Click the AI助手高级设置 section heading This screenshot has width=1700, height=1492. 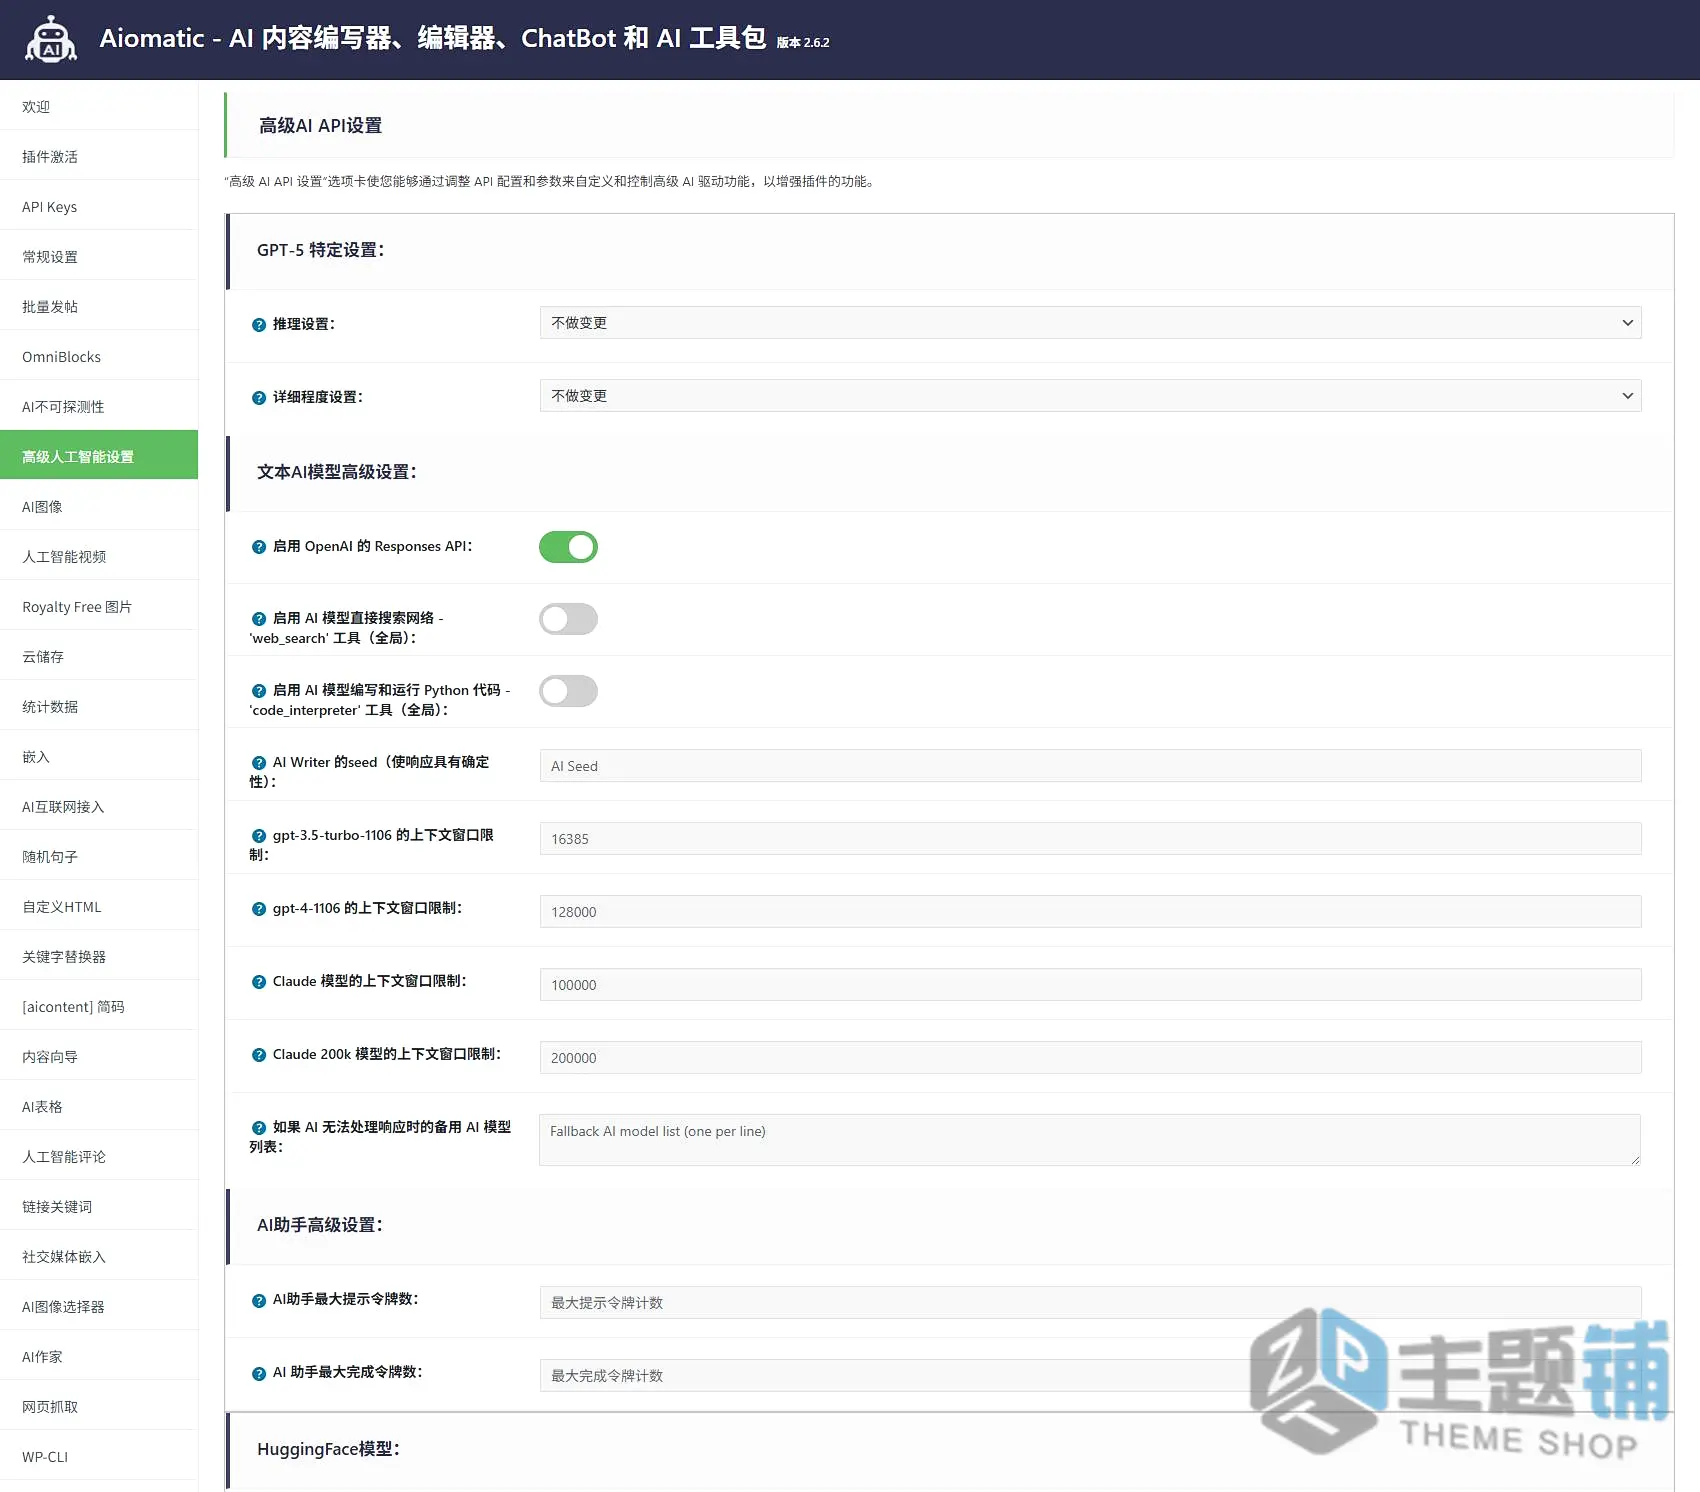click(320, 1225)
